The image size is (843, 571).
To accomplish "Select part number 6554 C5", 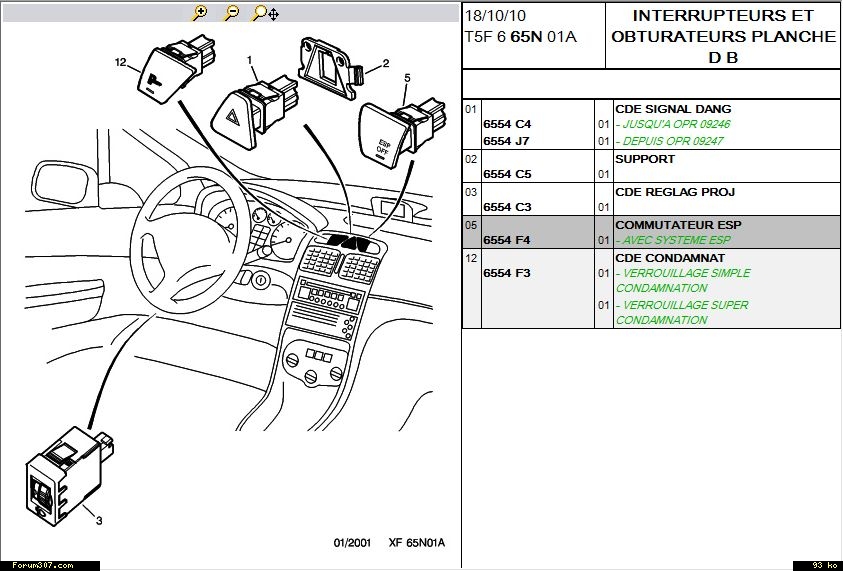I will (507, 174).
